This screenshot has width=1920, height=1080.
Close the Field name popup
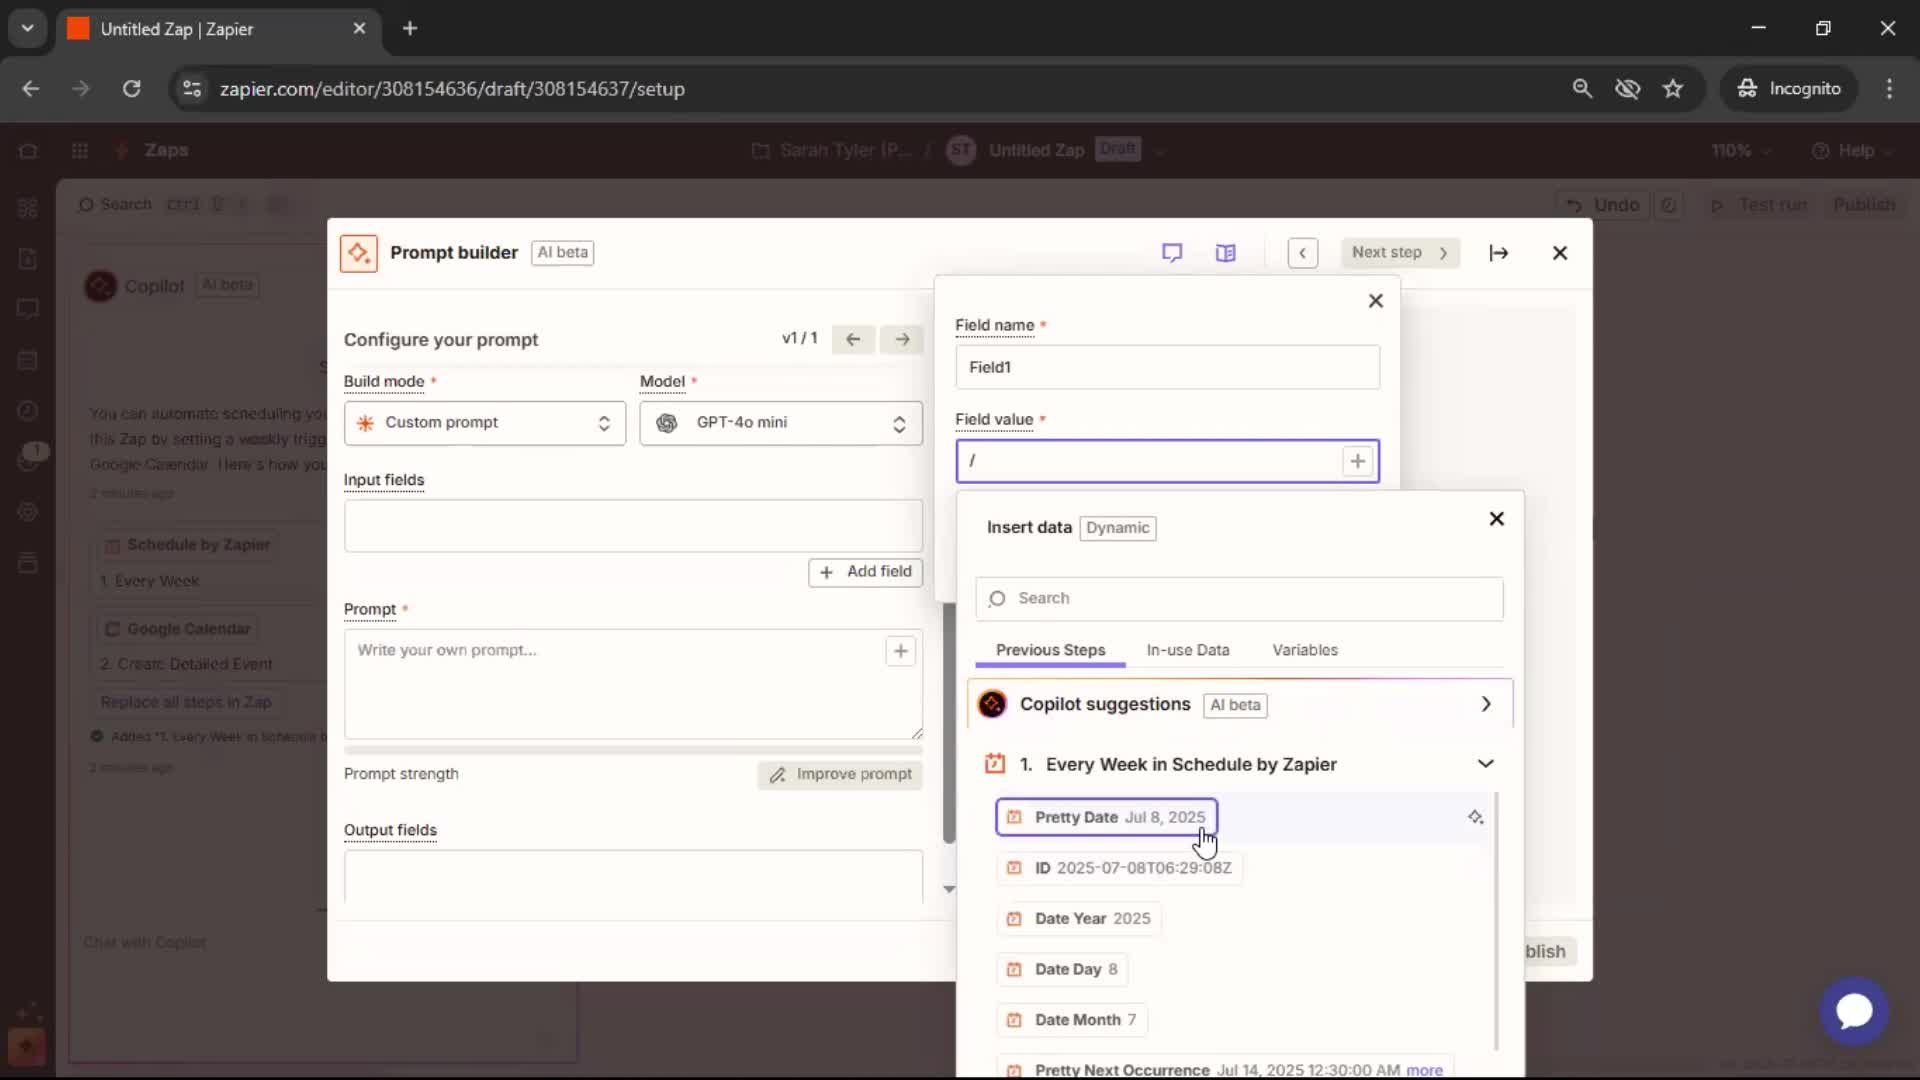pyautogui.click(x=1376, y=301)
